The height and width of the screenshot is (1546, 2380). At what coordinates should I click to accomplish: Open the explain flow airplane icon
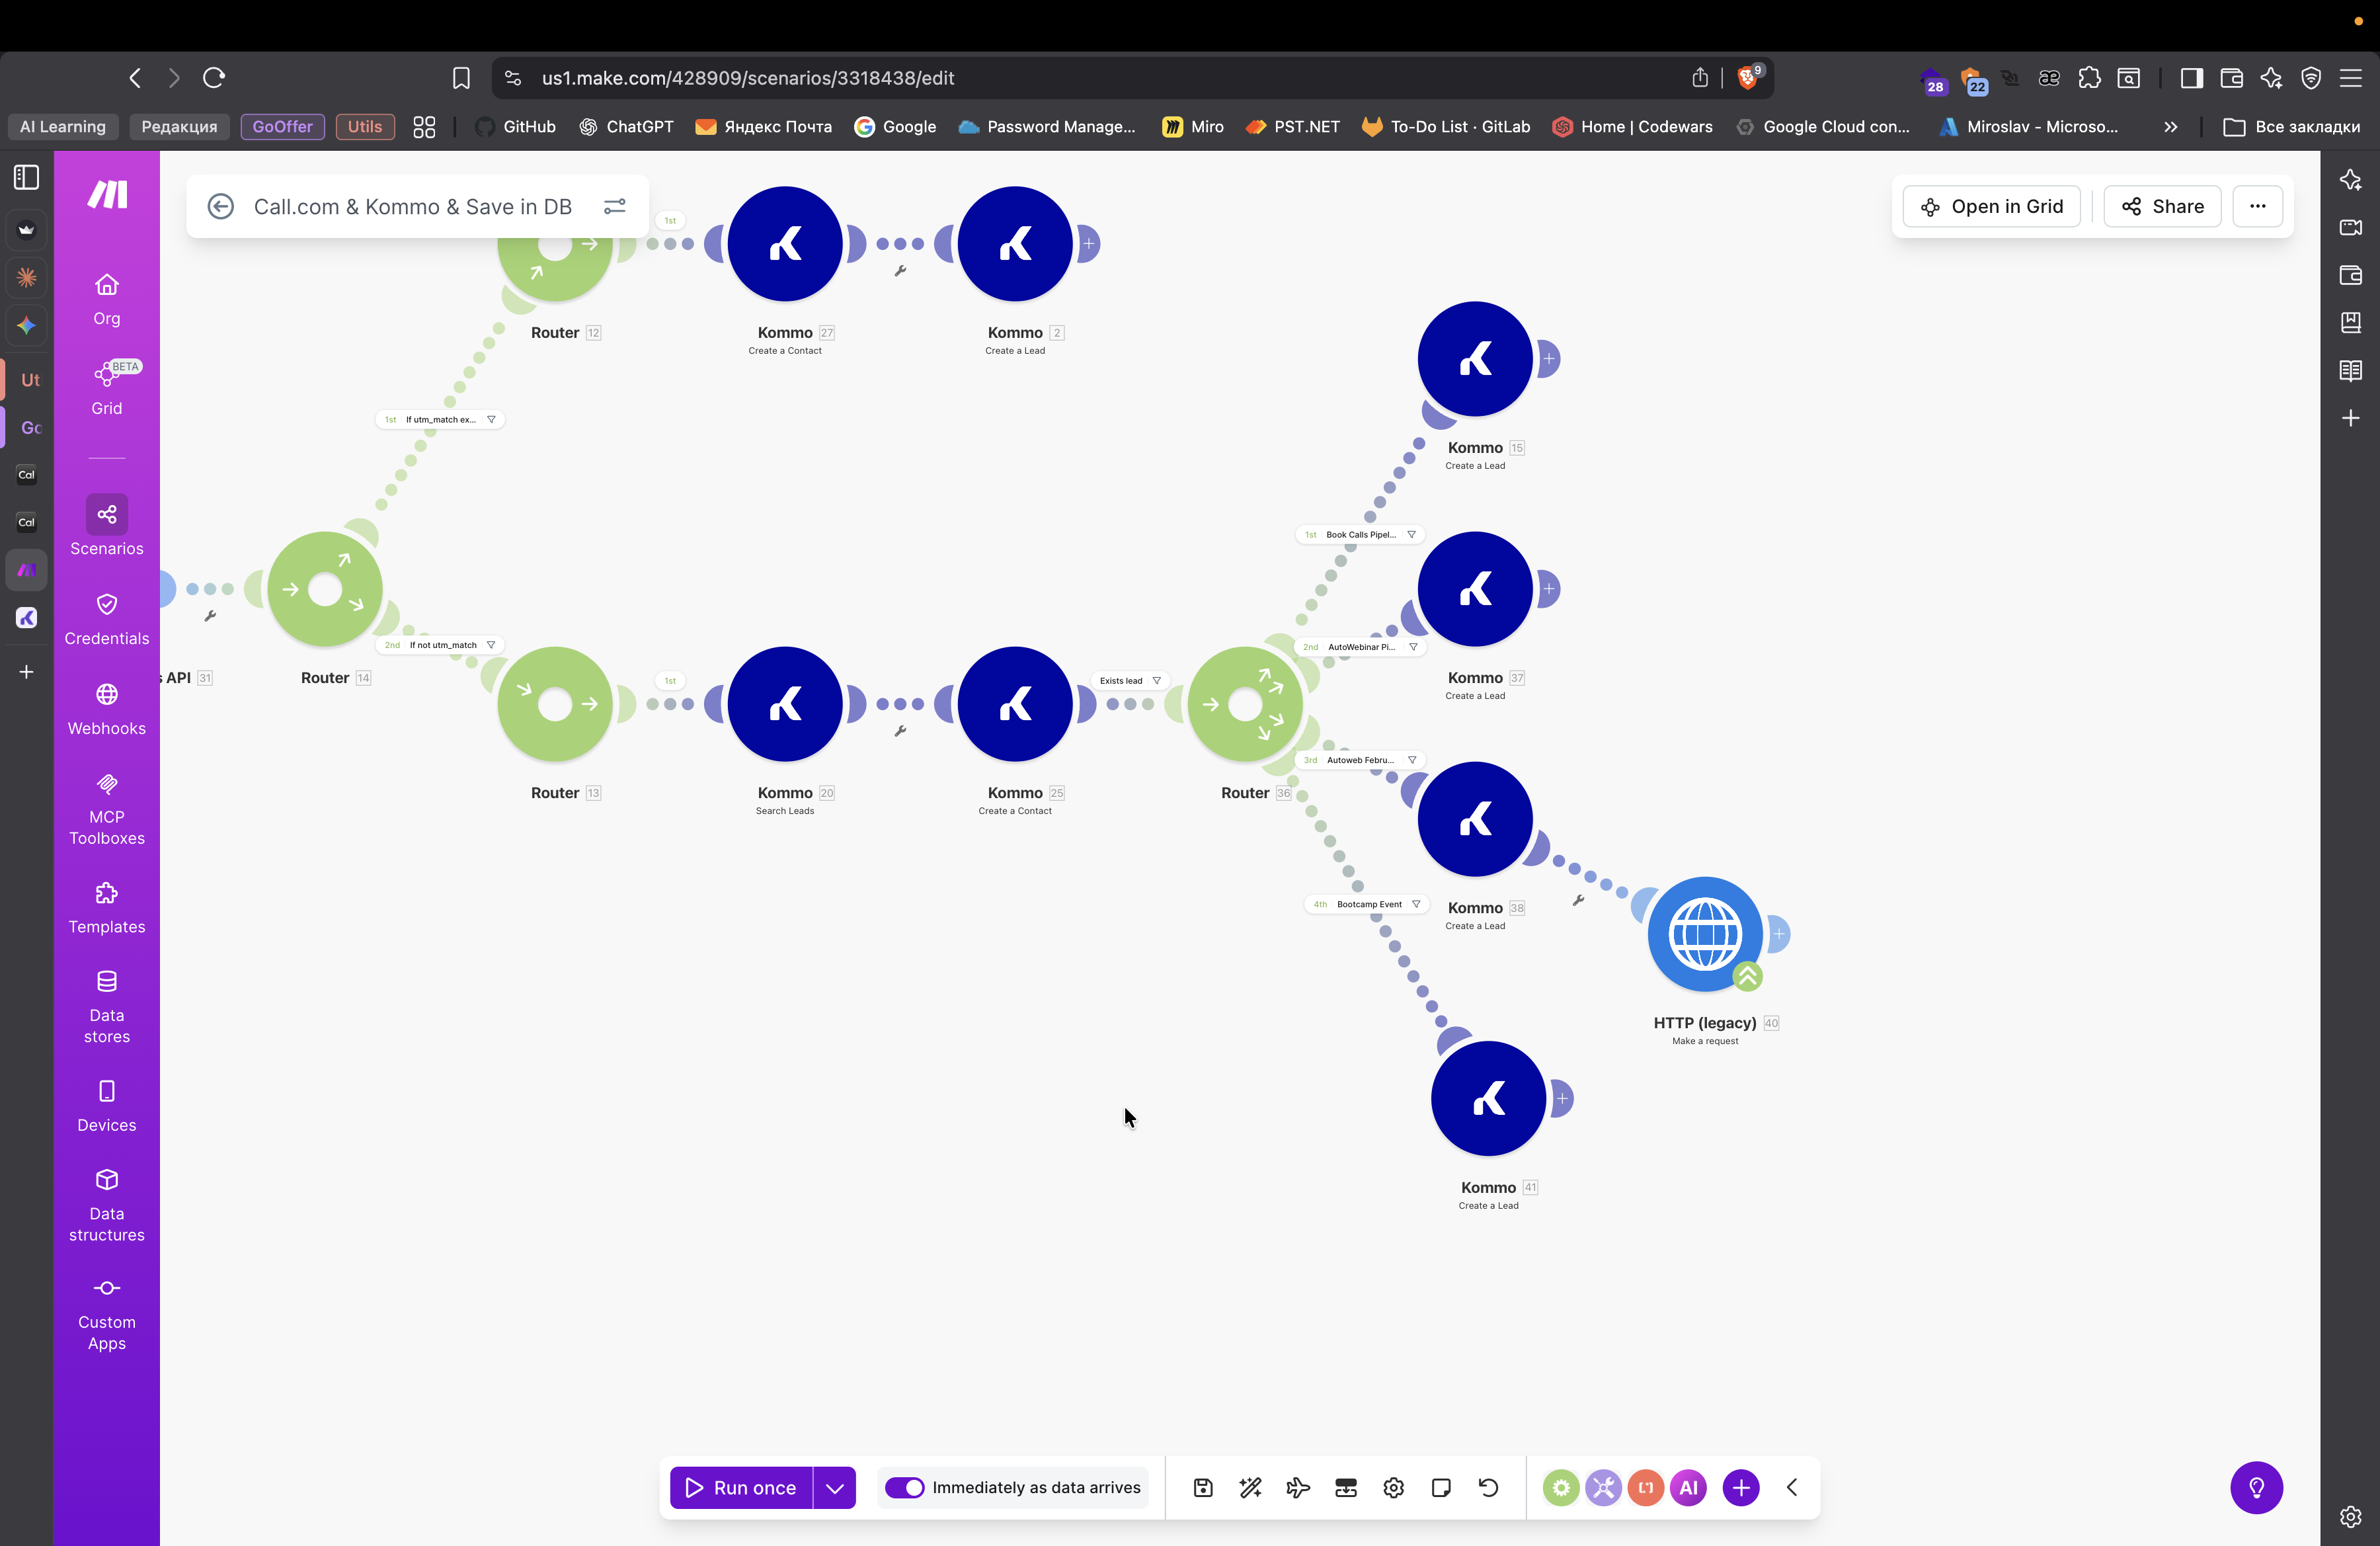pos(1298,1488)
